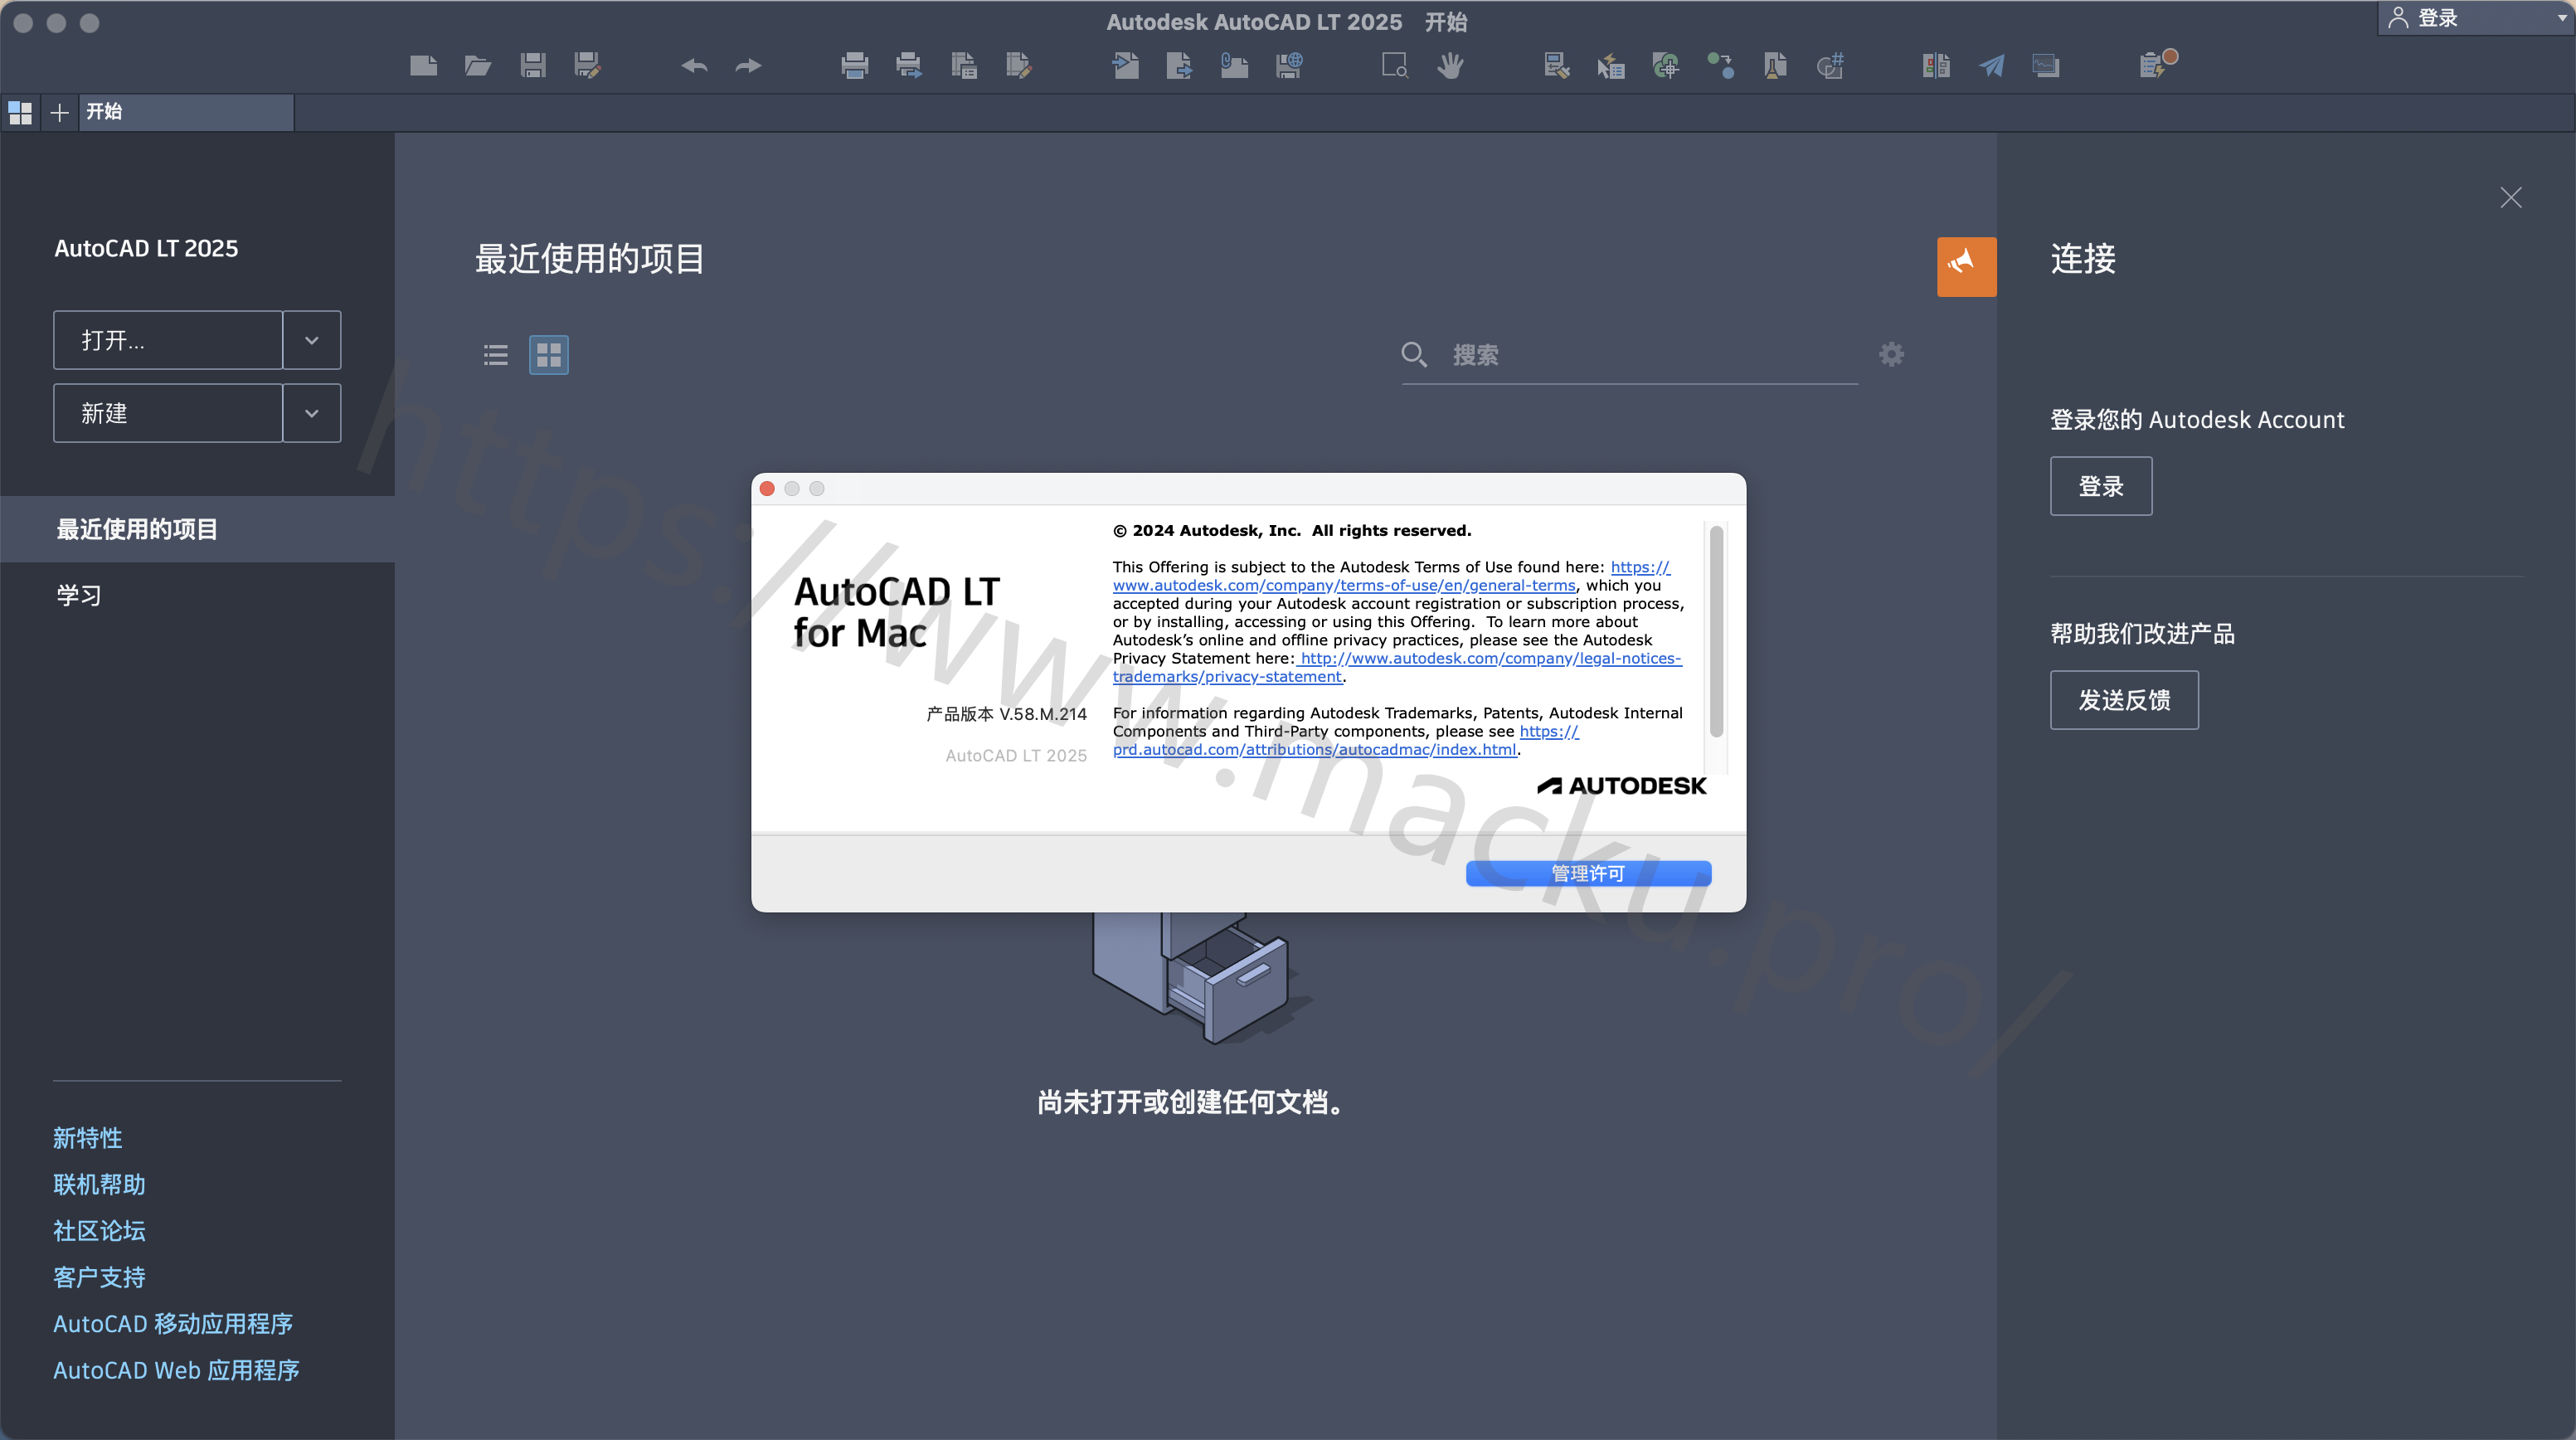Viewport: 2576px width, 1440px height.
Task: Click the 打开... button
Action: (x=168, y=340)
